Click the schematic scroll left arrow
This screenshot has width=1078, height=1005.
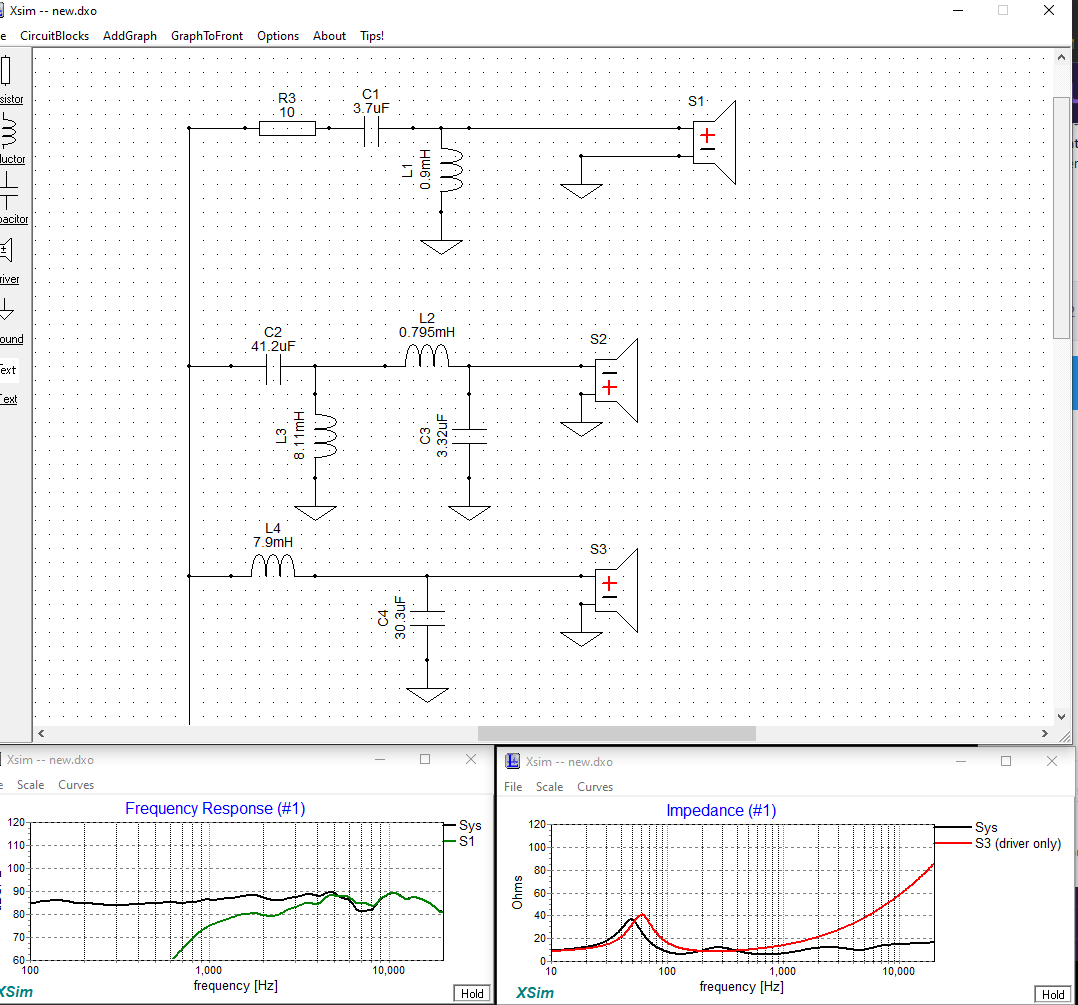41,733
